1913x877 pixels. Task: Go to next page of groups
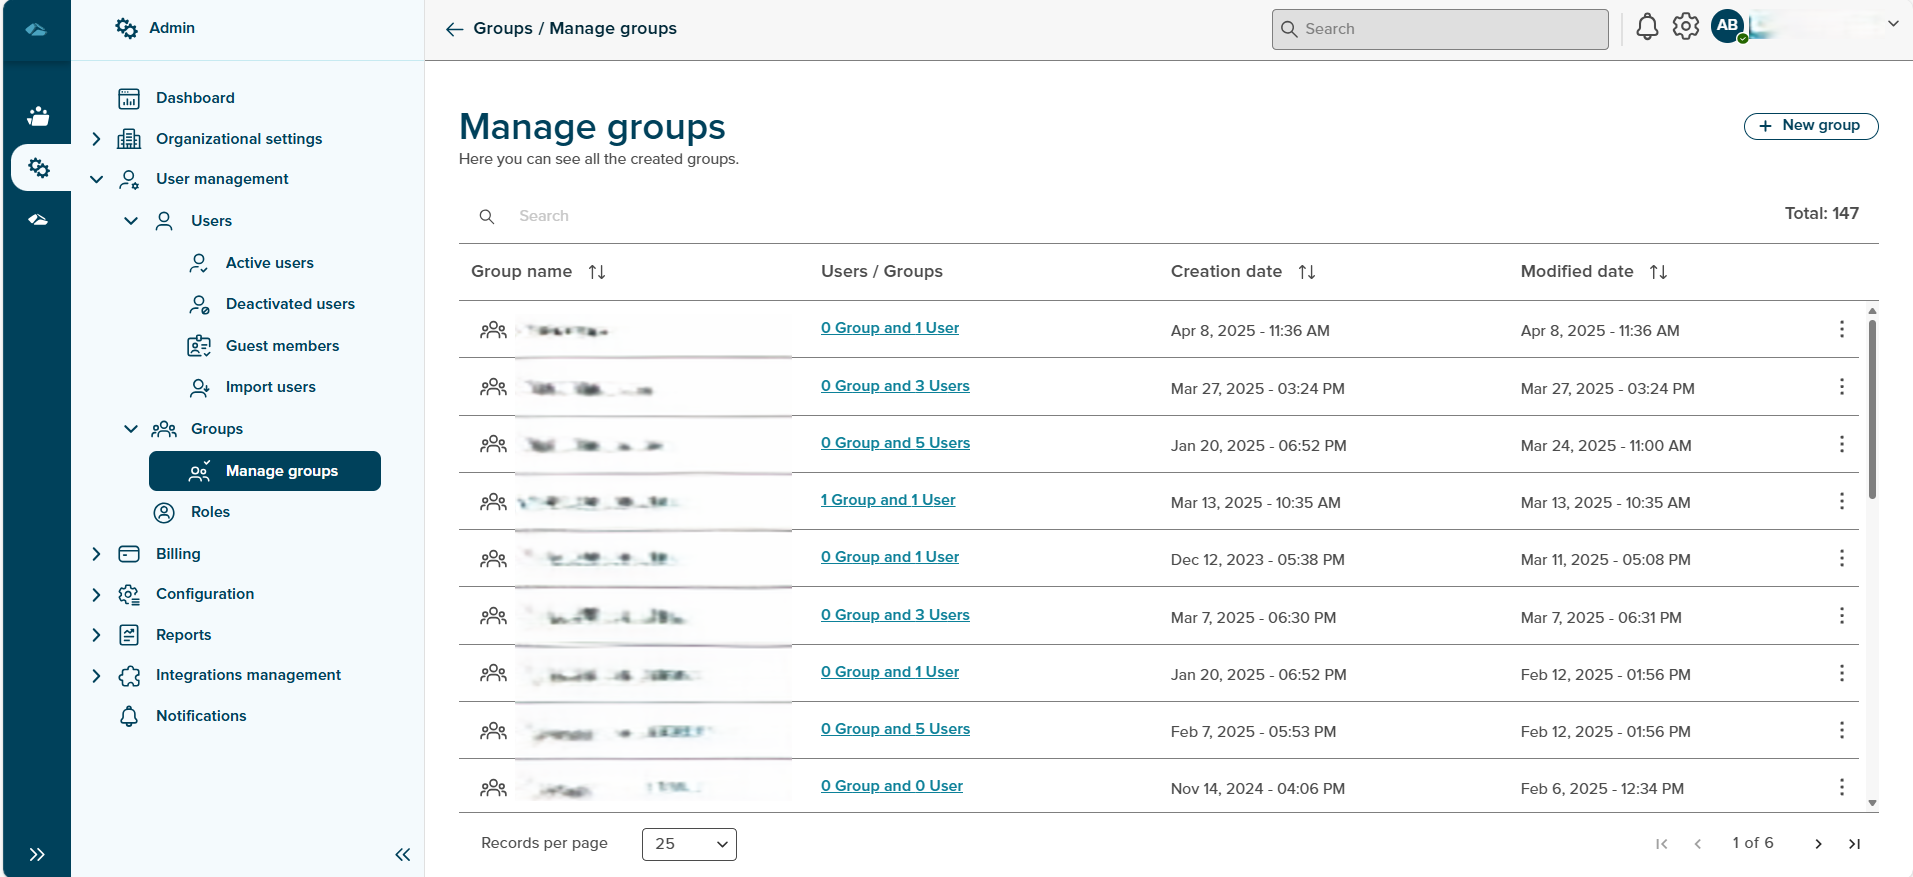tap(1818, 844)
